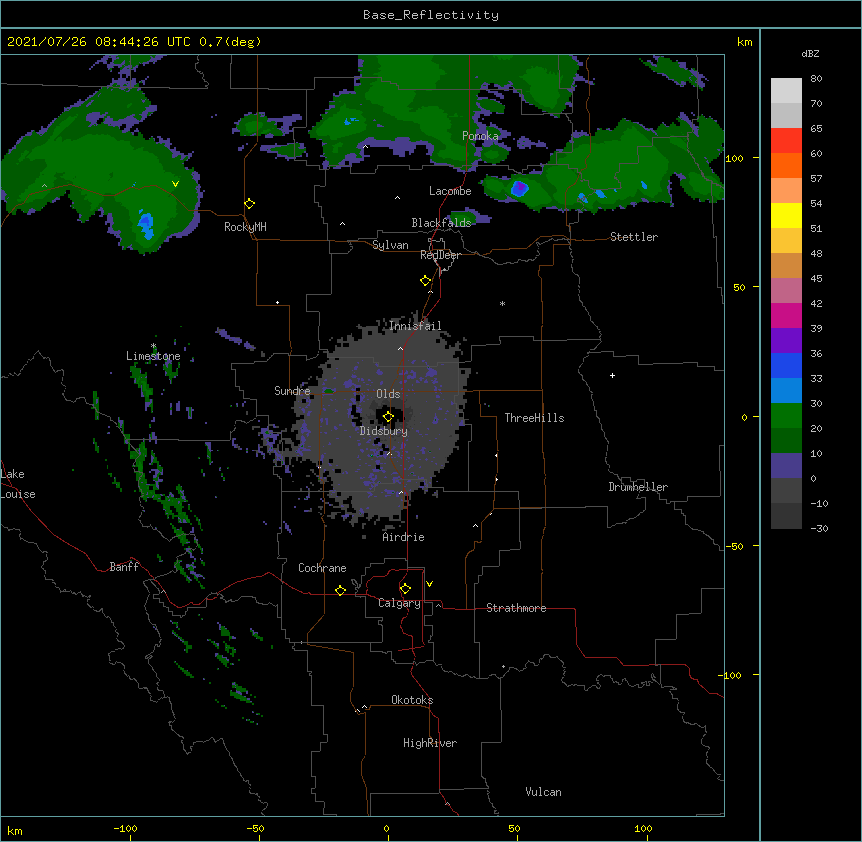Screen dimensions: 862x842
Task: Click the HighRiver town label
Action: click(430, 743)
